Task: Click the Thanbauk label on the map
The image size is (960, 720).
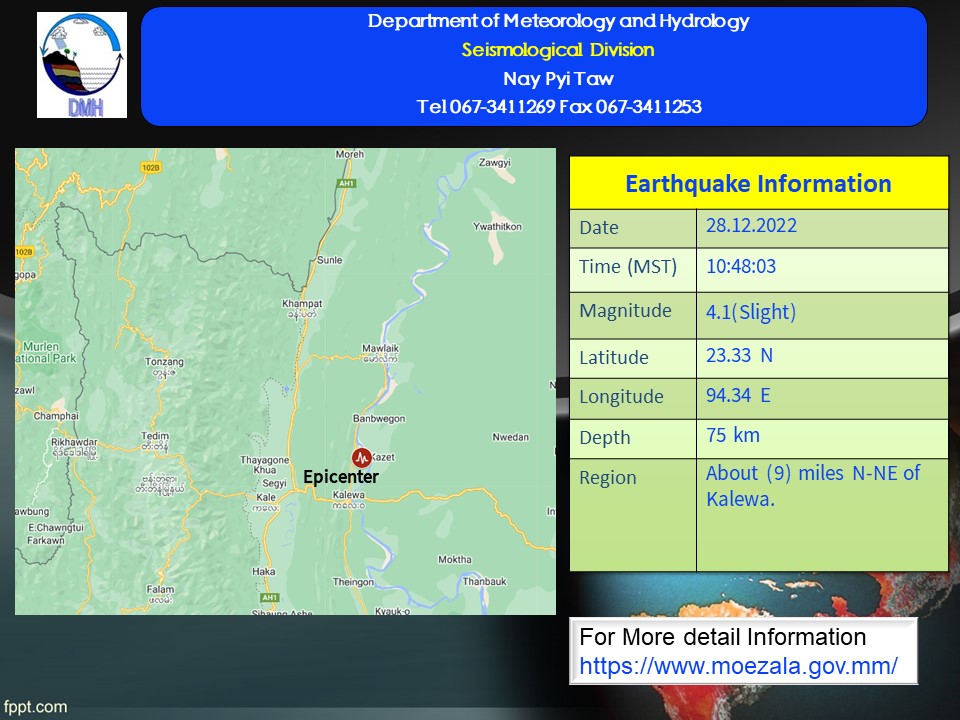Action: tap(484, 582)
